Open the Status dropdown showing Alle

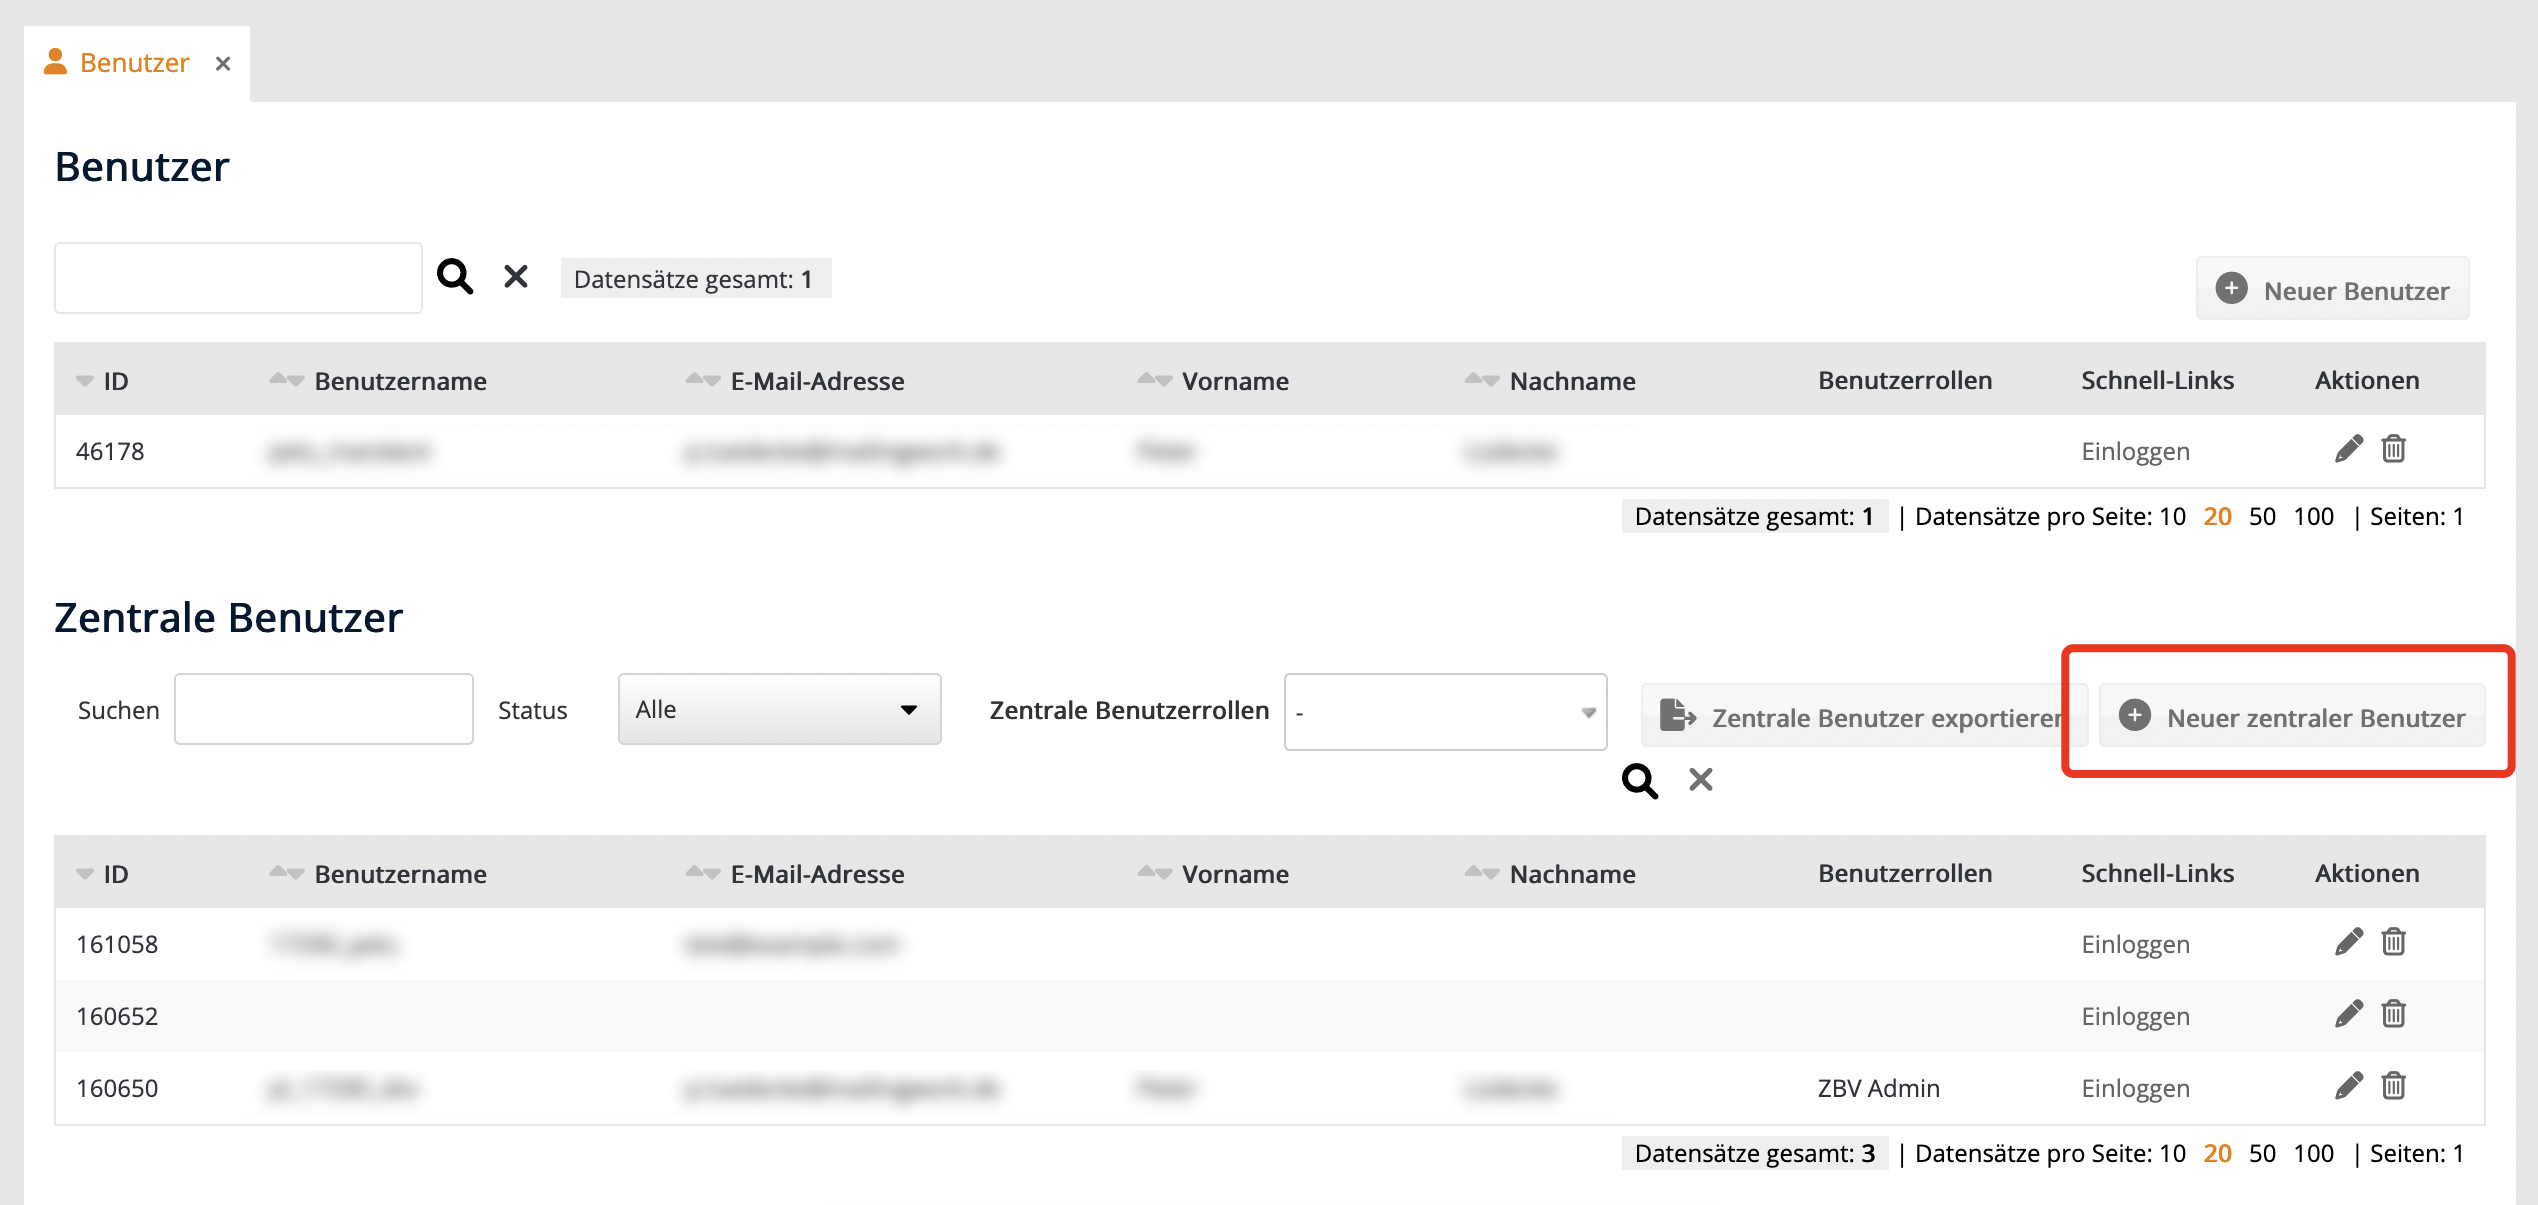pos(779,709)
